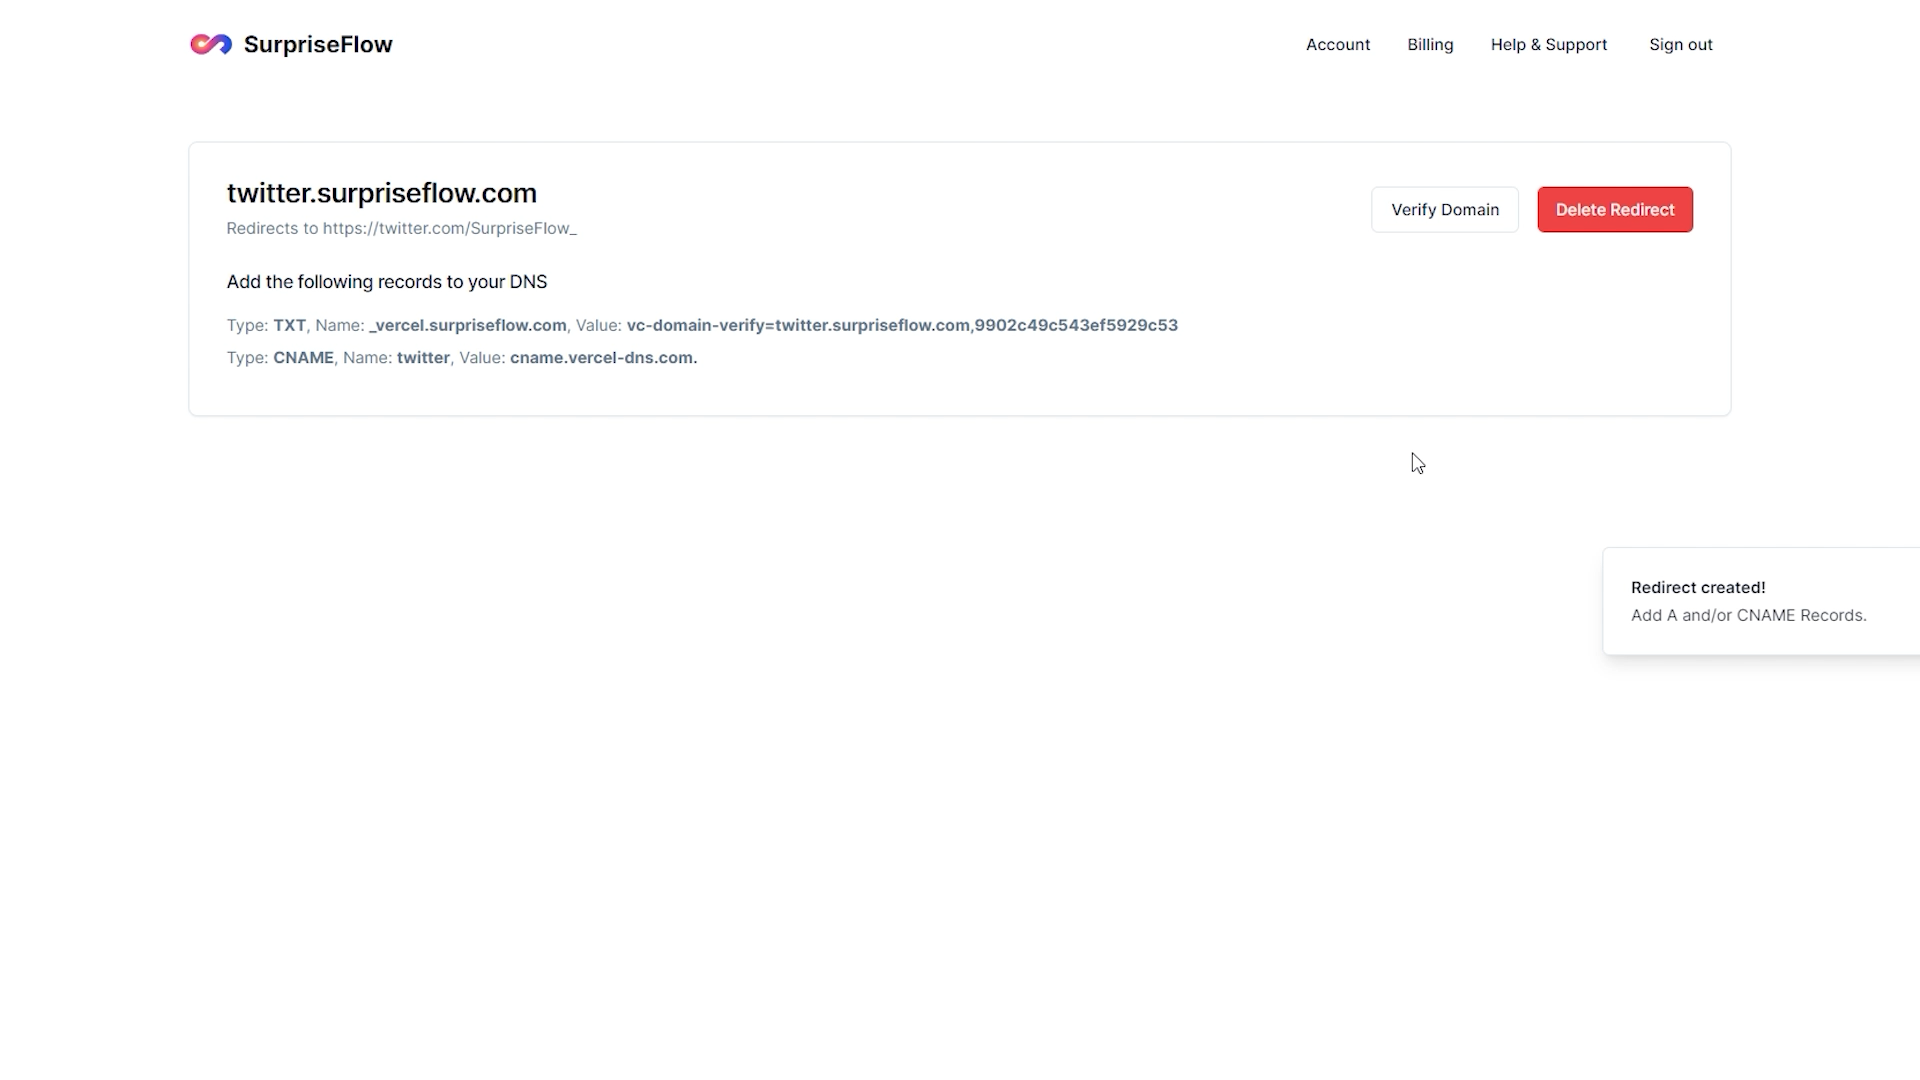Image resolution: width=1920 pixels, height=1080 pixels.
Task: Open the Account menu item
Action: (x=1338, y=44)
